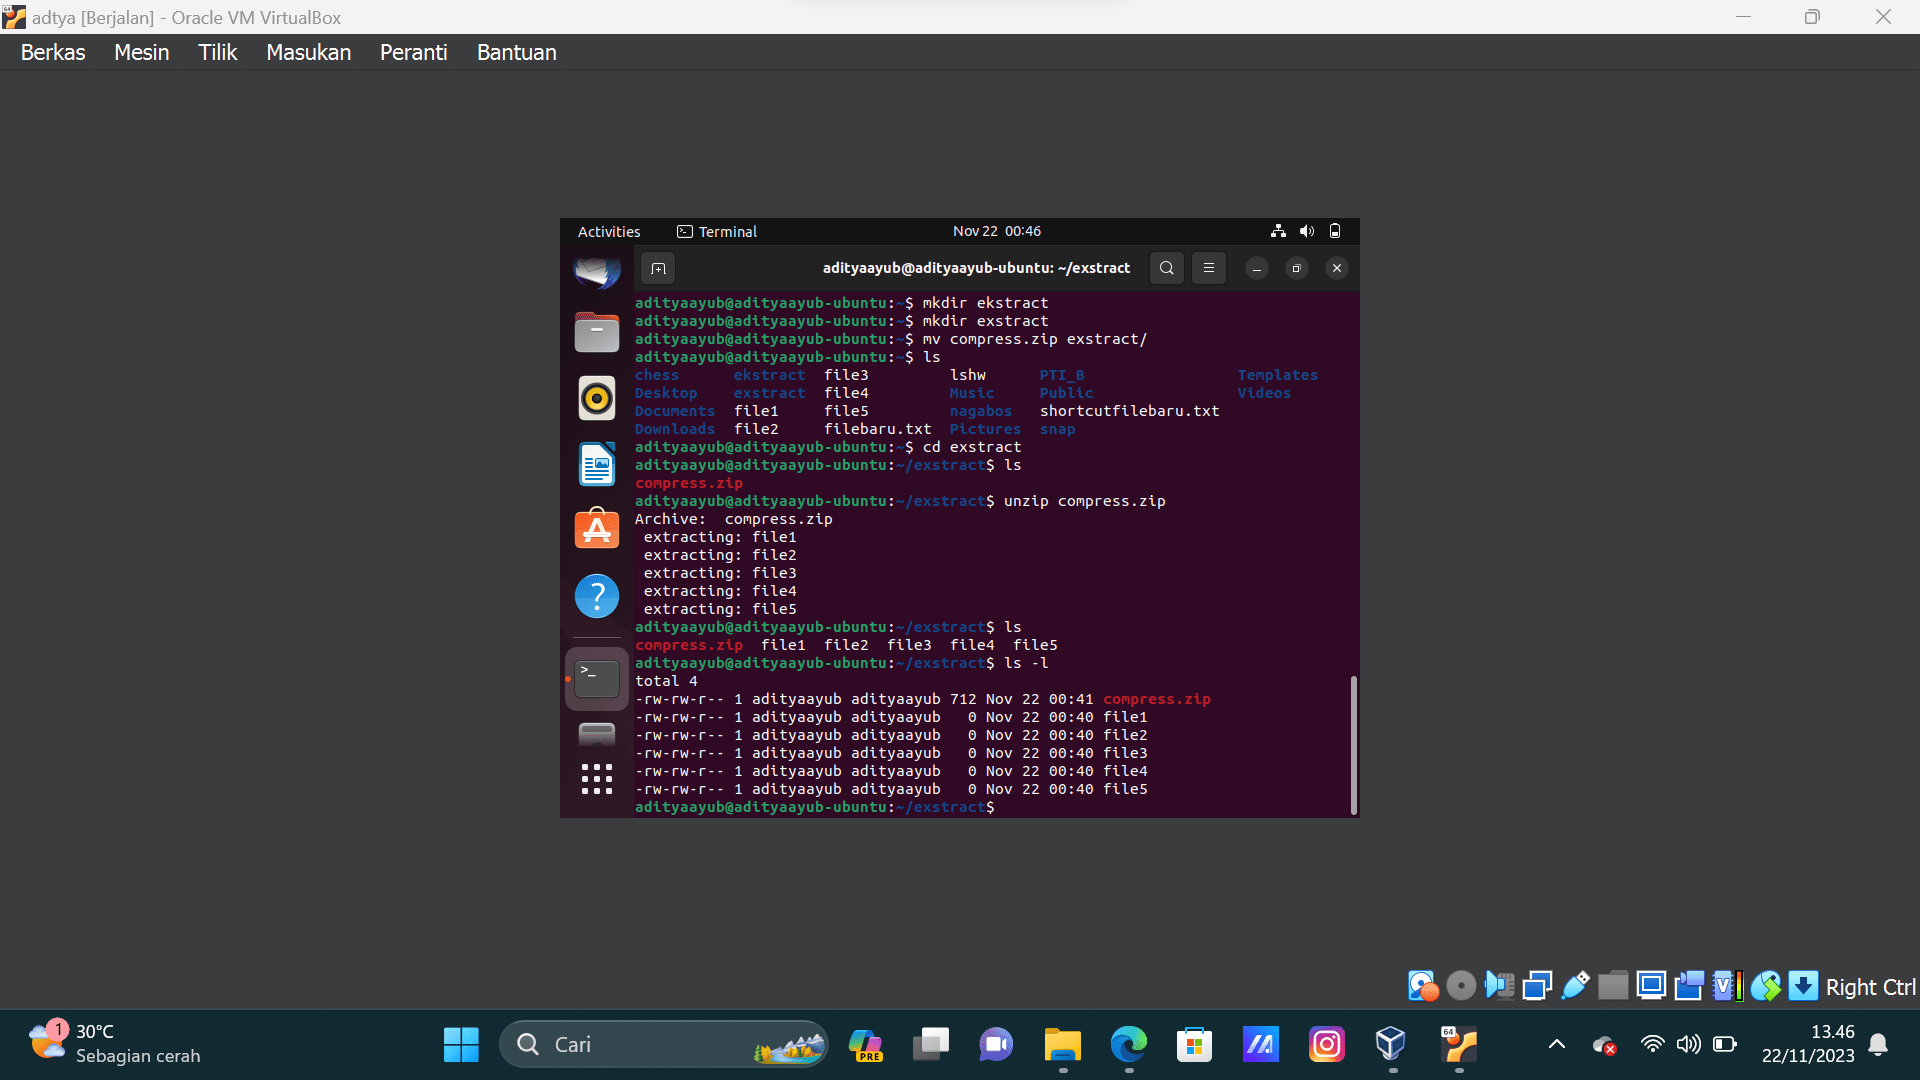Click 'nagabos' folder name in ls output
The image size is (1920, 1080).
[980, 411]
